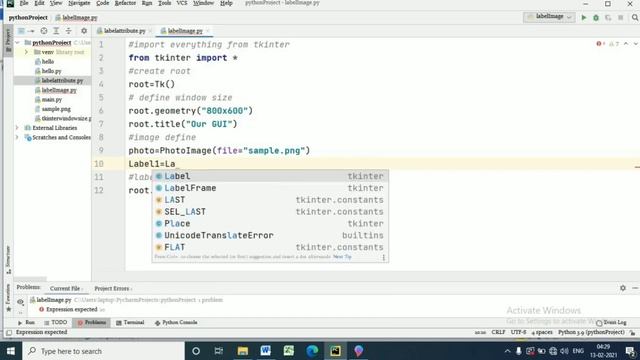Open the VCS menu
This screenshot has height=360, width=640.
tap(182, 3)
